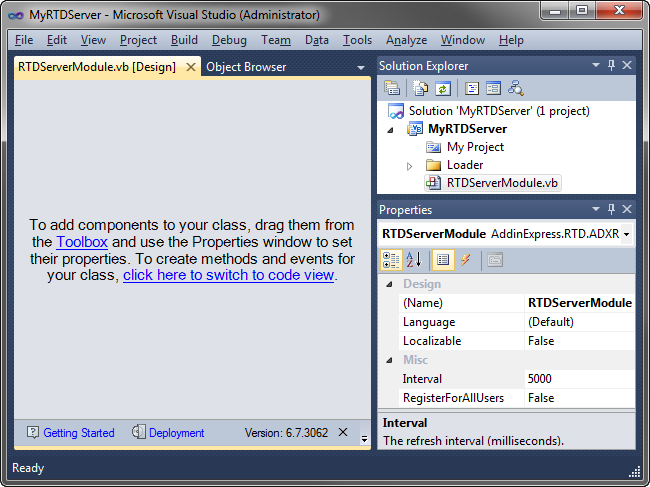650x487 pixels.
Task: Click the View Class Diagram icon
Action: click(x=516, y=88)
